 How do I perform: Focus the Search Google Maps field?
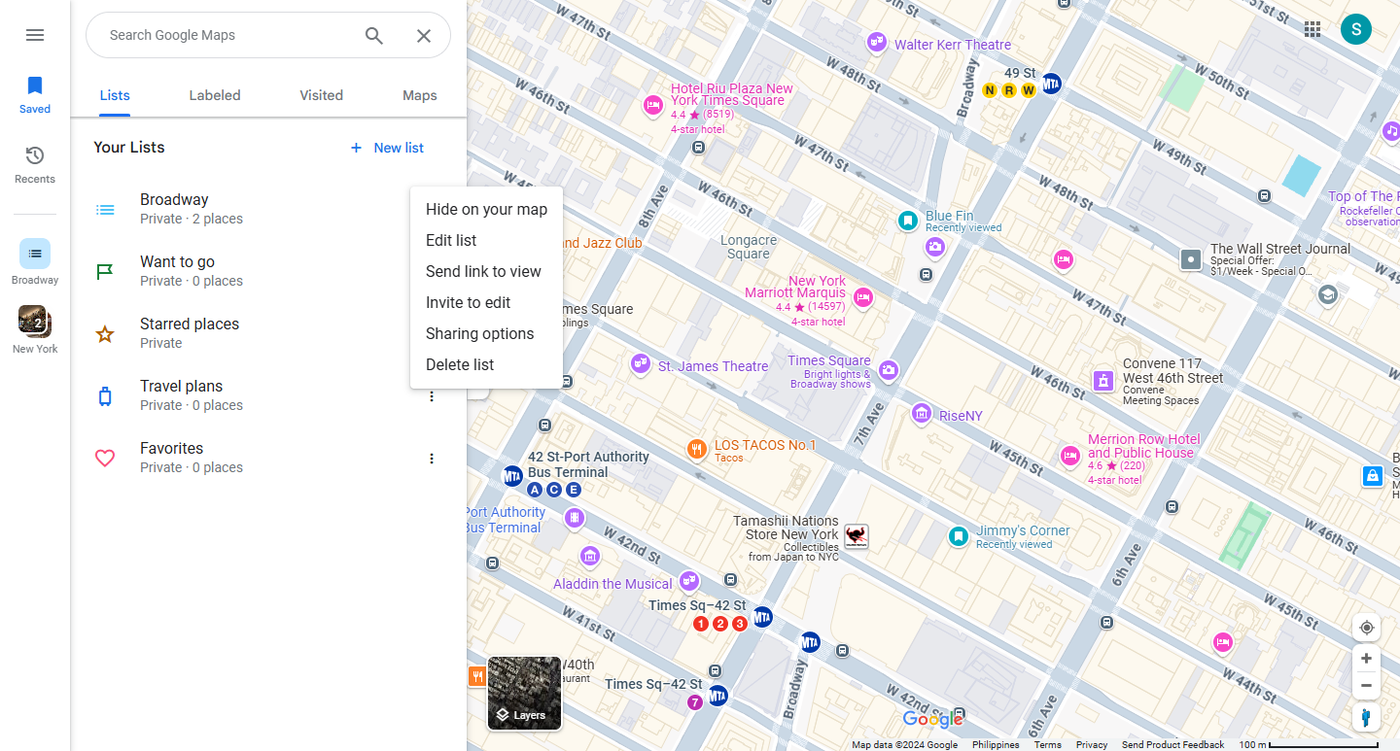pyautogui.click(x=230, y=35)
